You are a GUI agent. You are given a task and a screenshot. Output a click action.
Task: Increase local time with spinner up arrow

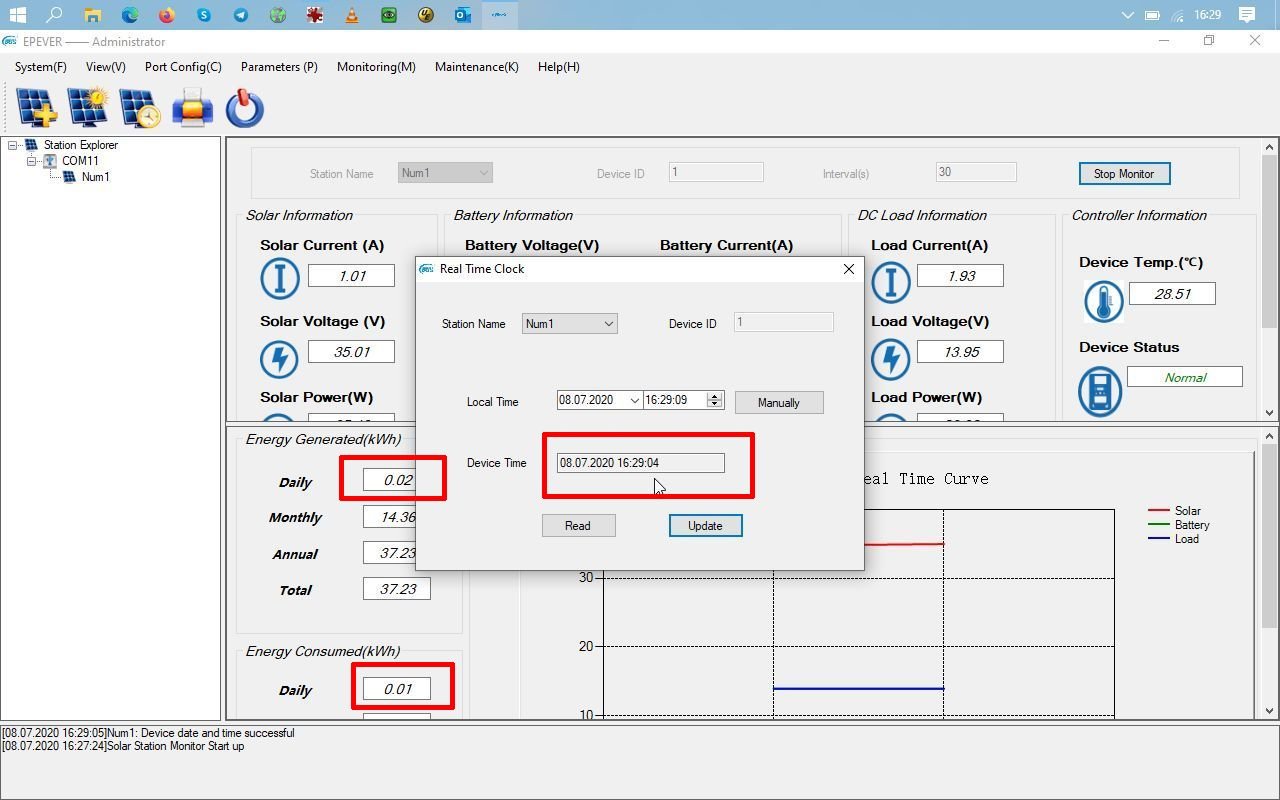coord(714,396)
